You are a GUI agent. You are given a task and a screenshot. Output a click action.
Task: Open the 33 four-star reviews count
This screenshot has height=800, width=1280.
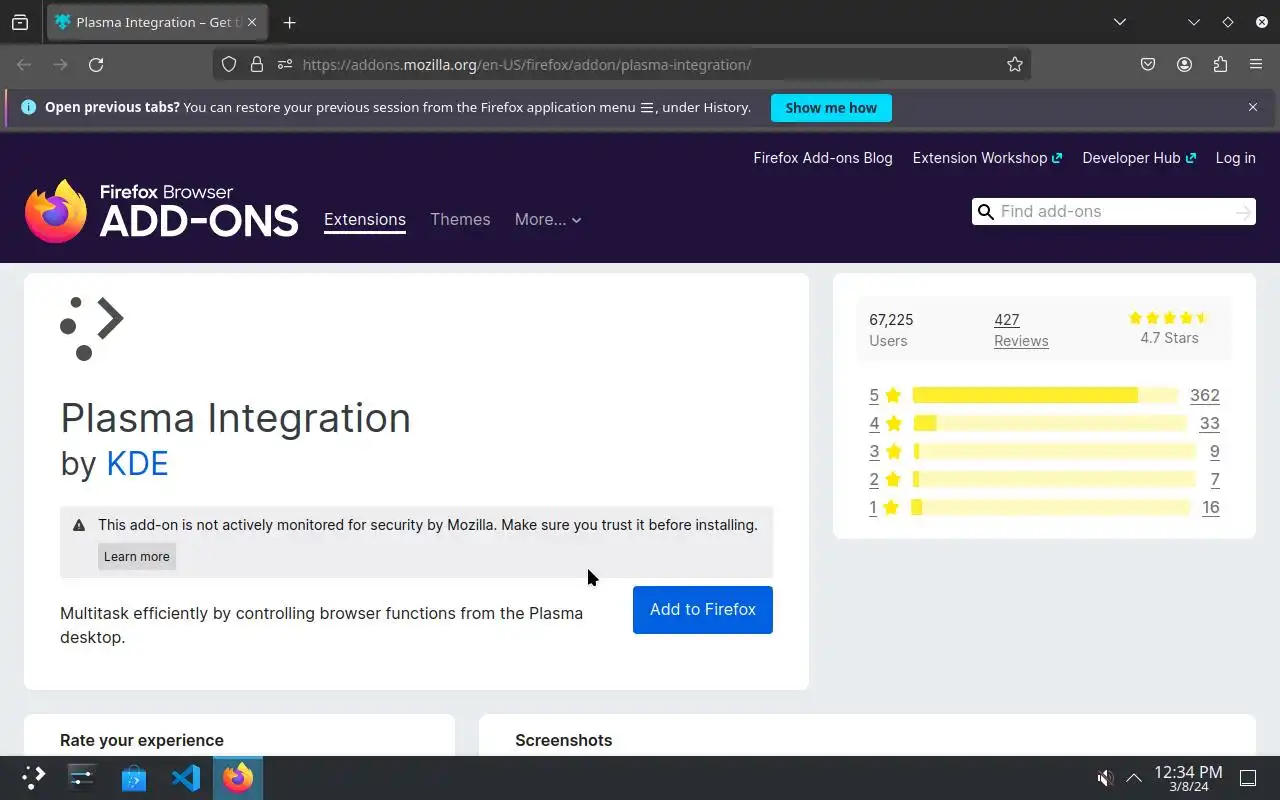coord(1210,423)
